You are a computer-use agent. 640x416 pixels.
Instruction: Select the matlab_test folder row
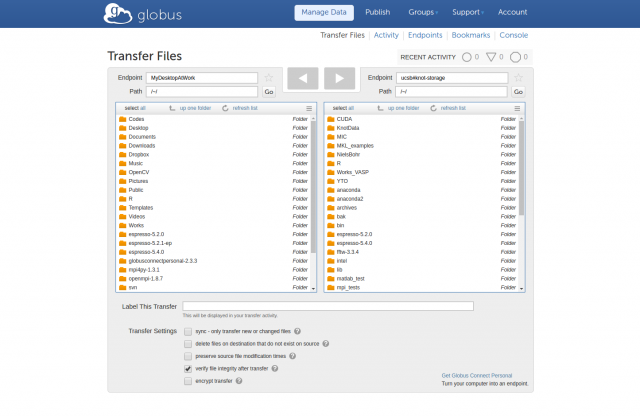(422, 279)
